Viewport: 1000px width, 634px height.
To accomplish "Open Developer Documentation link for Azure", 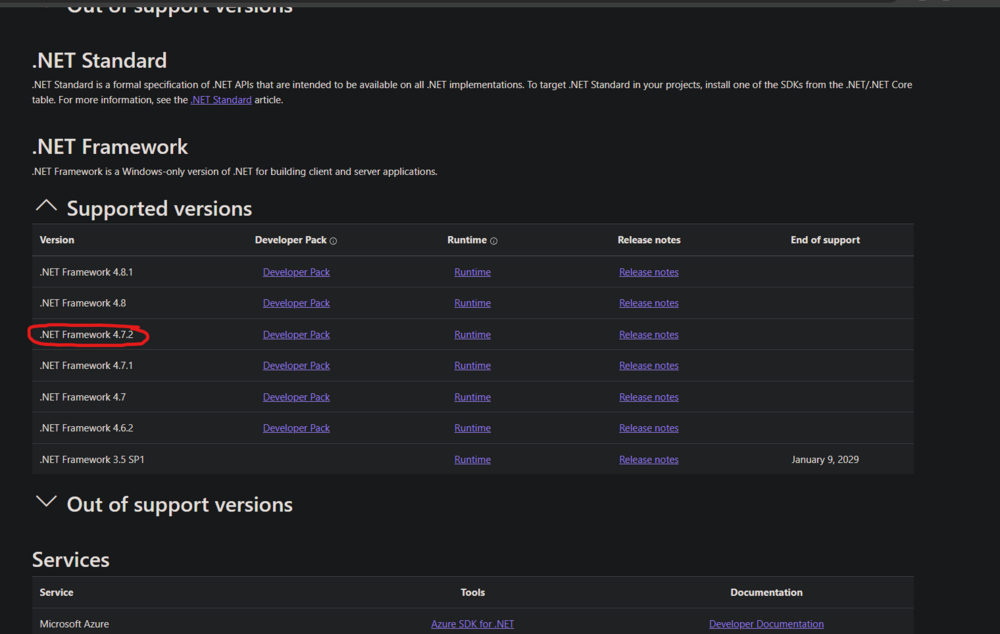I will click(766, 624).
